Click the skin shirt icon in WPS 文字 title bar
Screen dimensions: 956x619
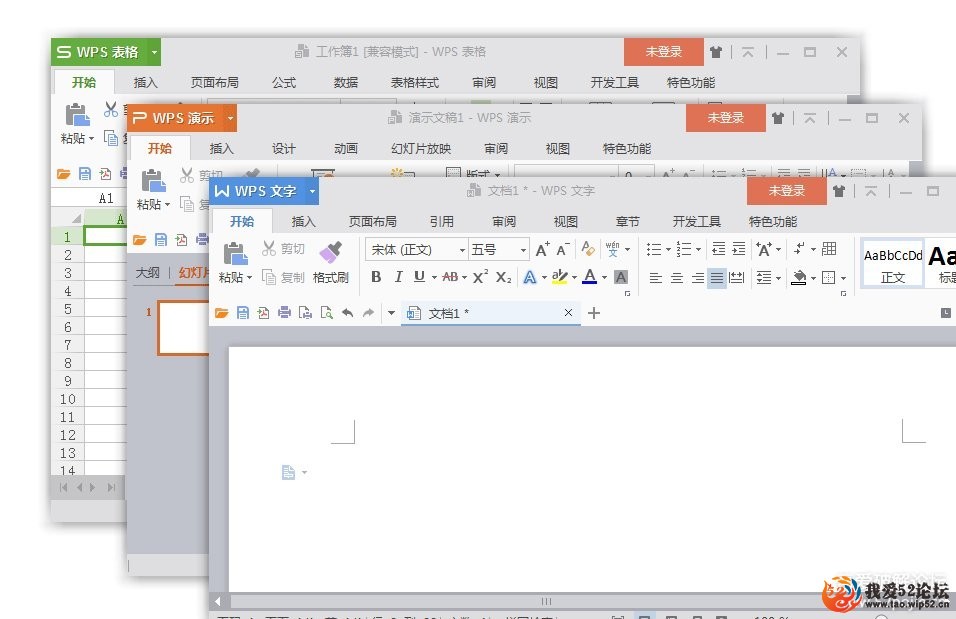tap(839, 191)
